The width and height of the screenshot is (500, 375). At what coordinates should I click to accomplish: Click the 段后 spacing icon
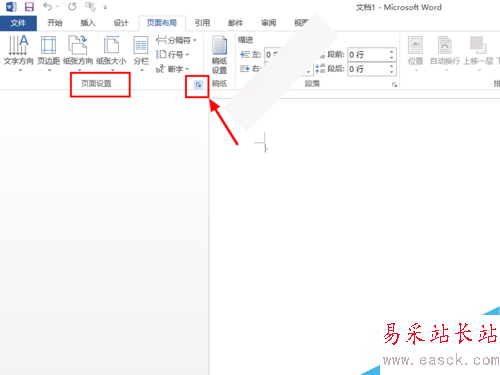pyautogui.click(x=320, y=69)
